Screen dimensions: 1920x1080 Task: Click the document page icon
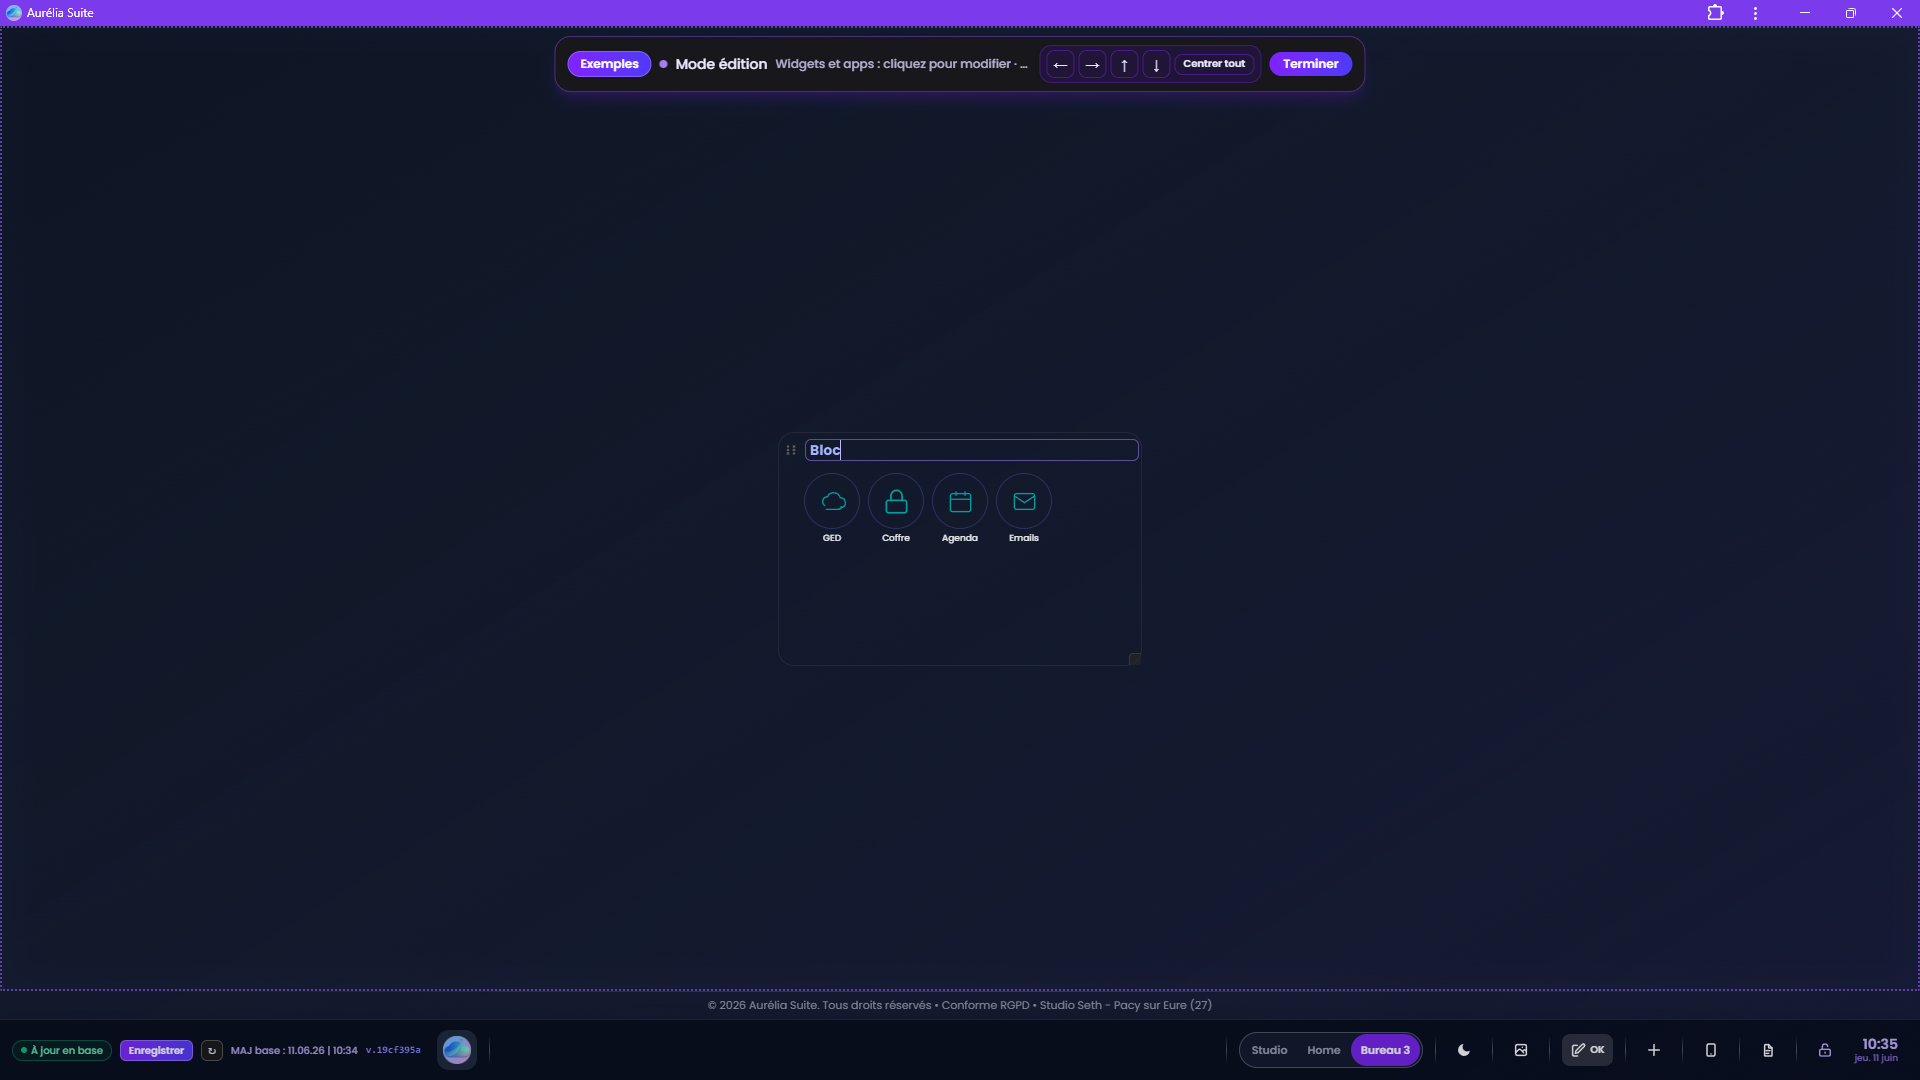(1768, 1050)
